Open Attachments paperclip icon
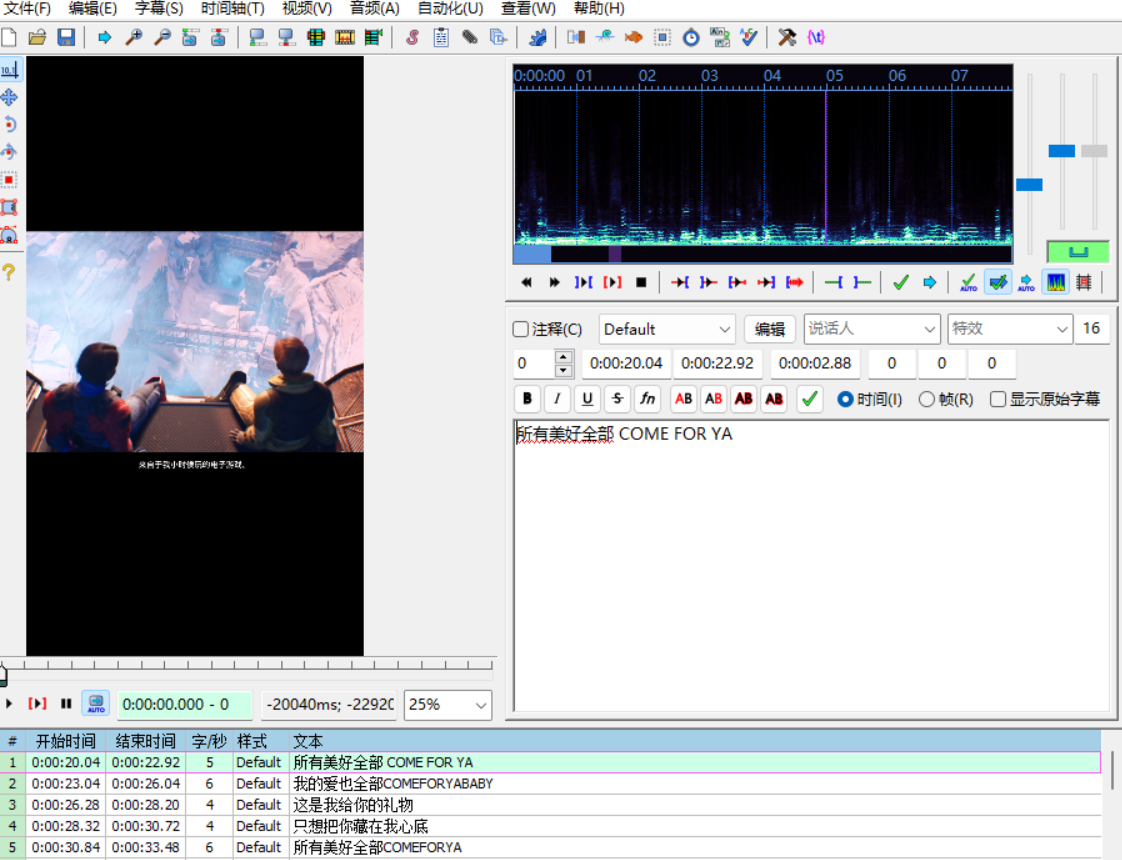This screenshot has width=1122, height=860. coord(469,37)
